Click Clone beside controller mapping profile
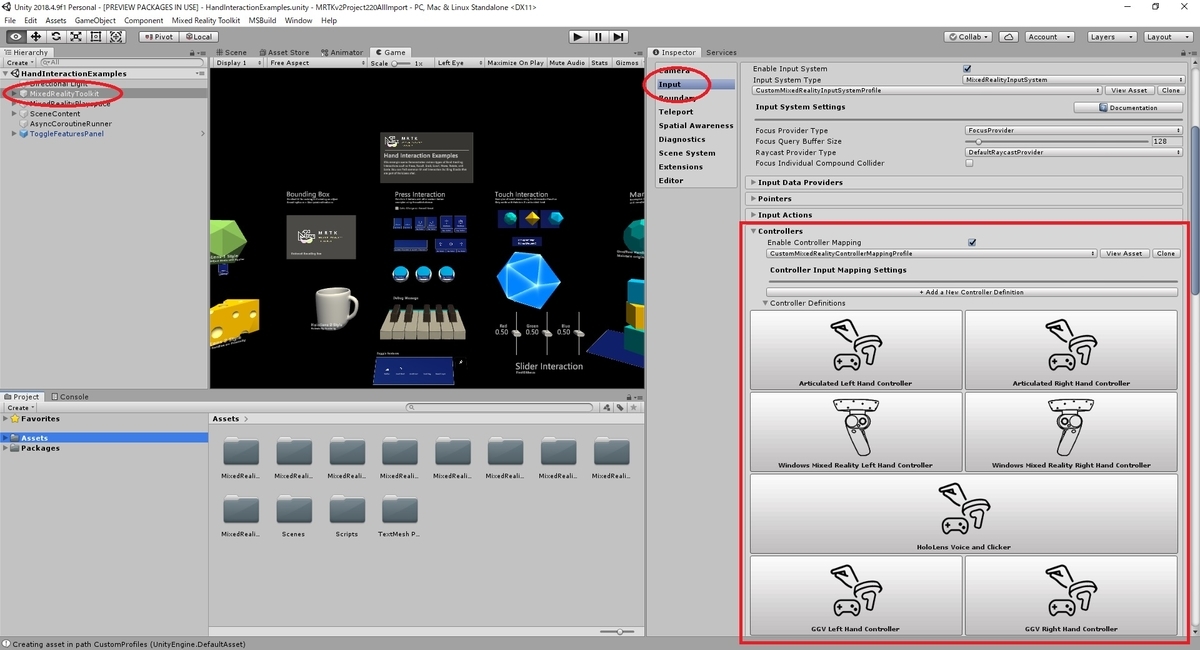Image resolution: width=1200 pixels, height=650 pixels. click(x=1166, y=254)
